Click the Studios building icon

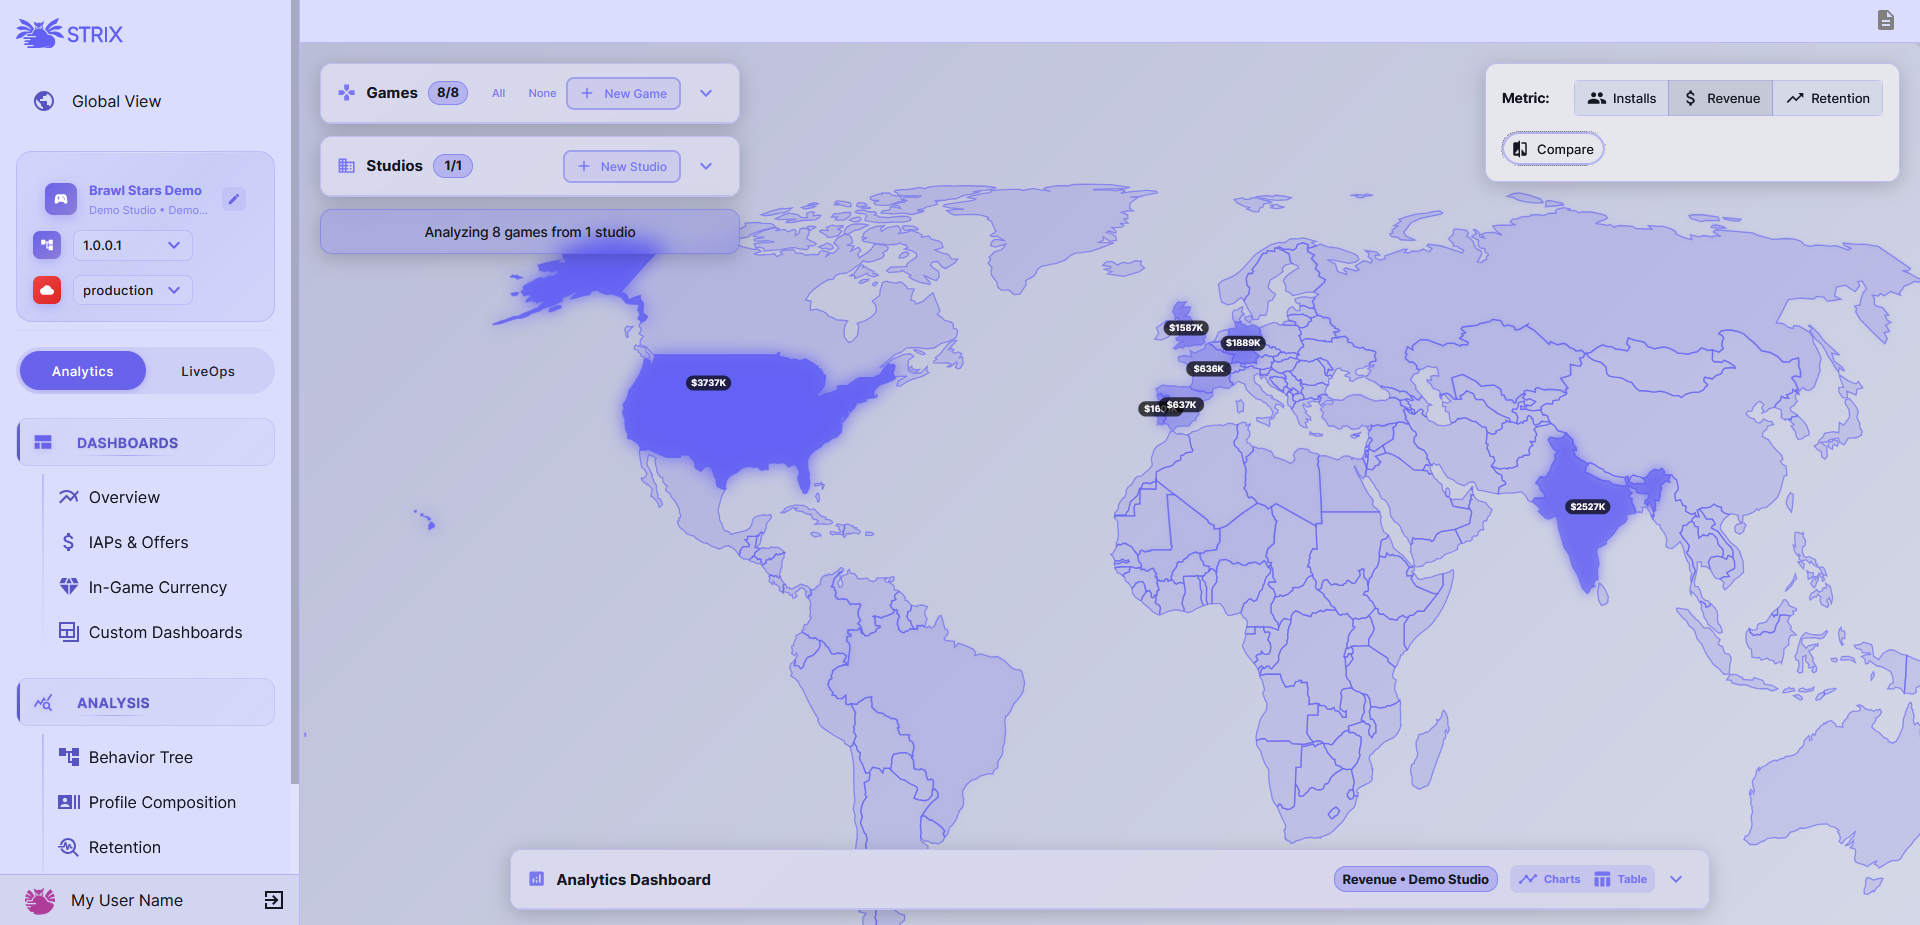pos(347,166)
